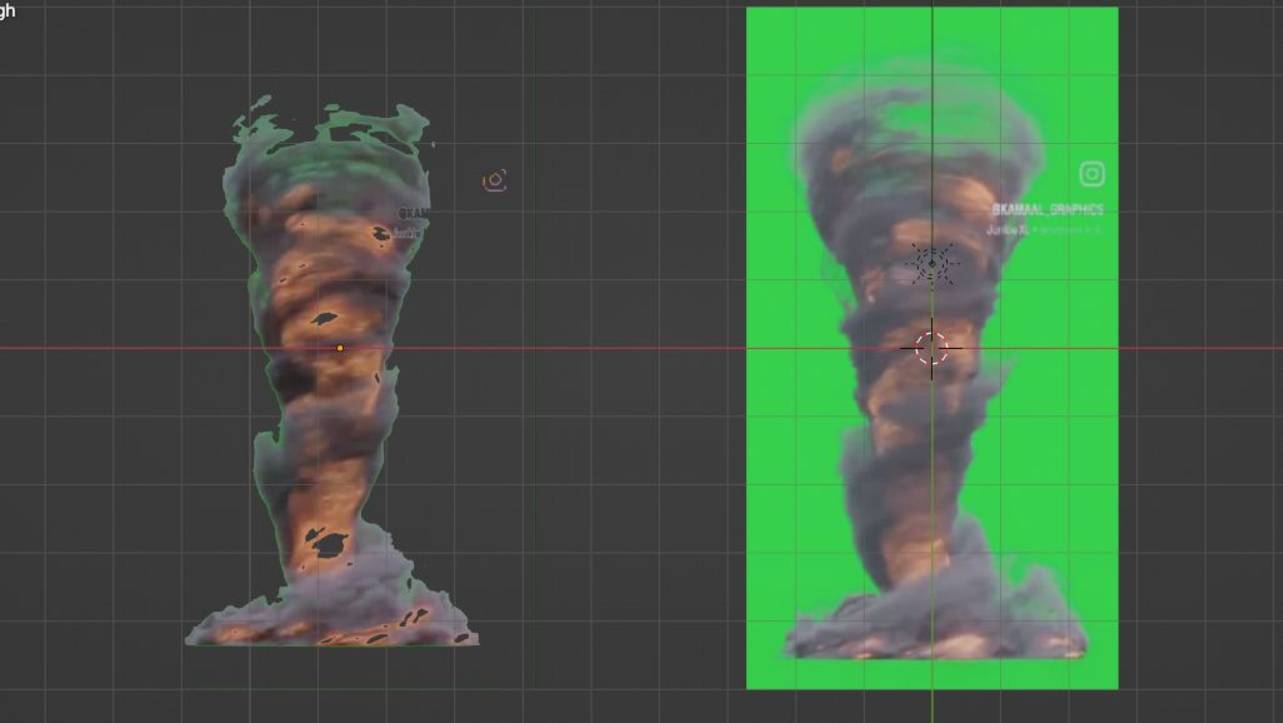Click the orange origin dot of keyed tornado
The width and height of the screenshot is (1283, 723).
click(340, 348)
